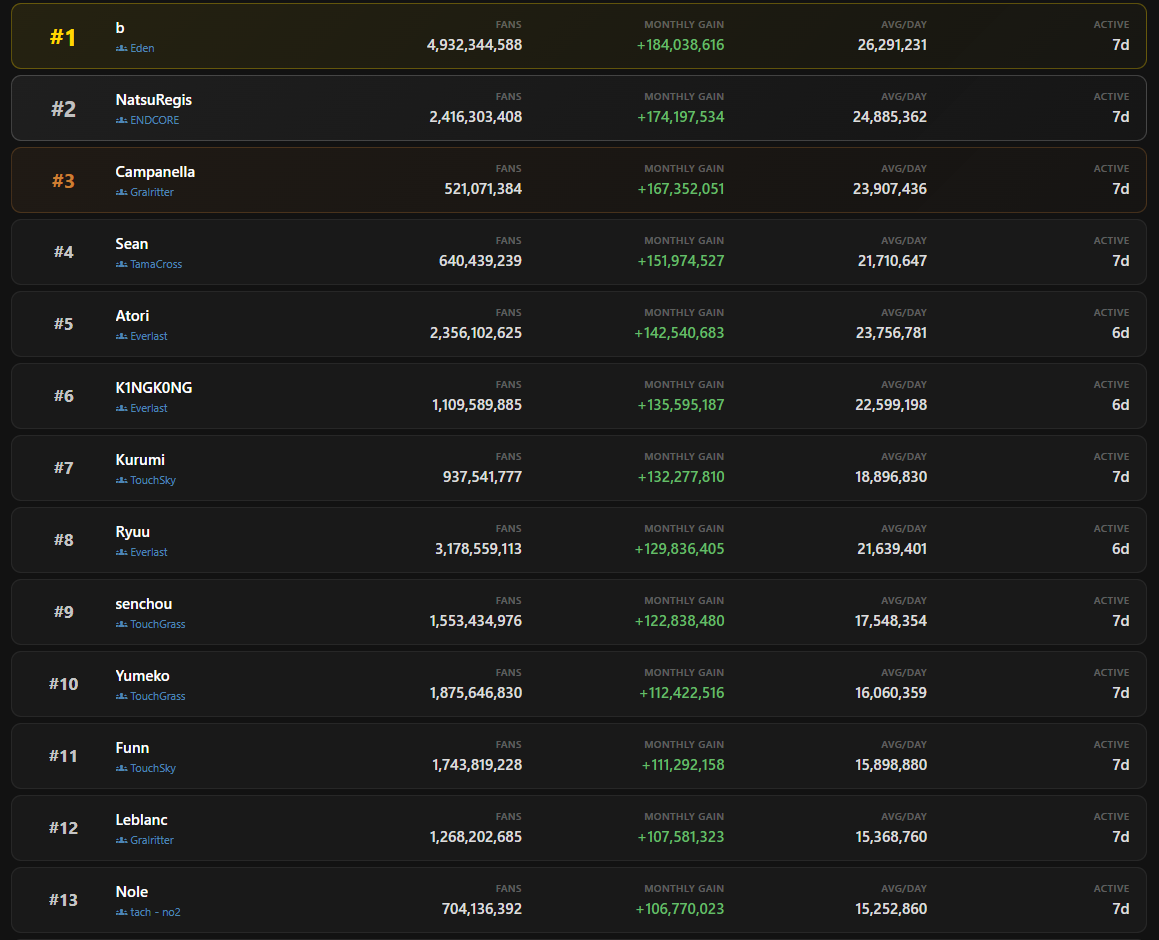
Task: Select player name Yumeko
Action: coord(142,676)
